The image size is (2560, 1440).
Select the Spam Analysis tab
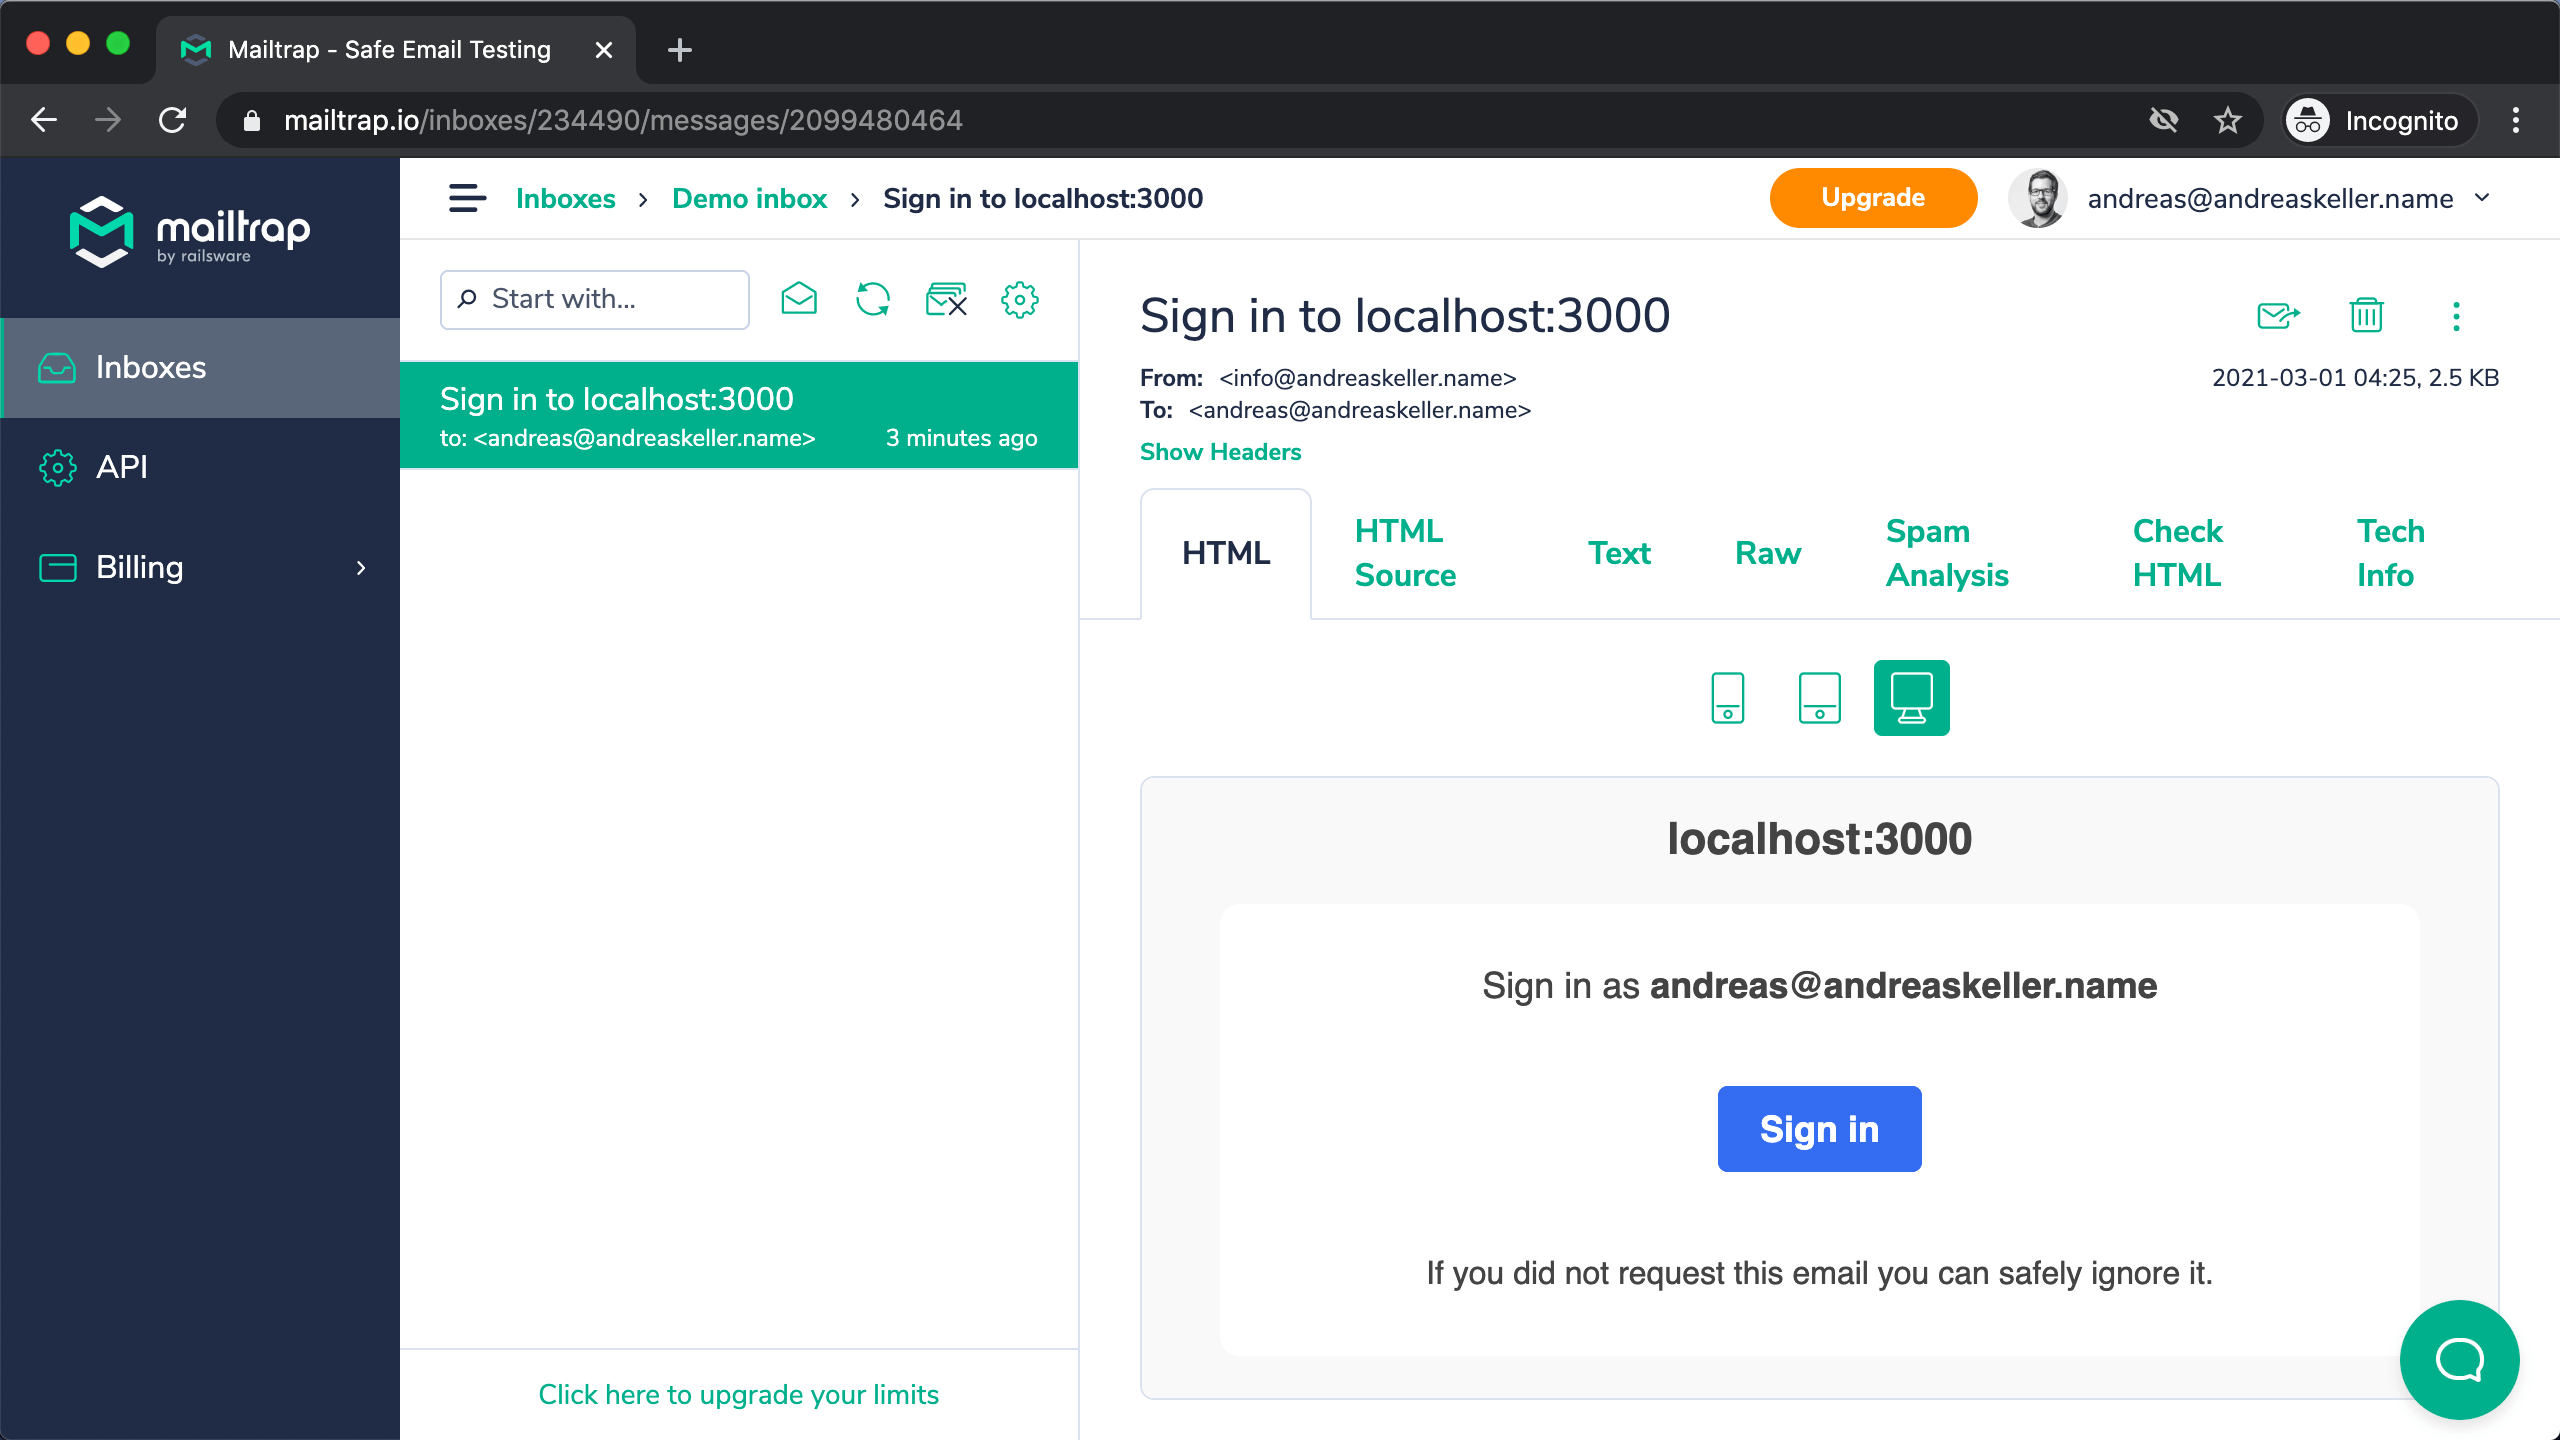point(1946,552)
